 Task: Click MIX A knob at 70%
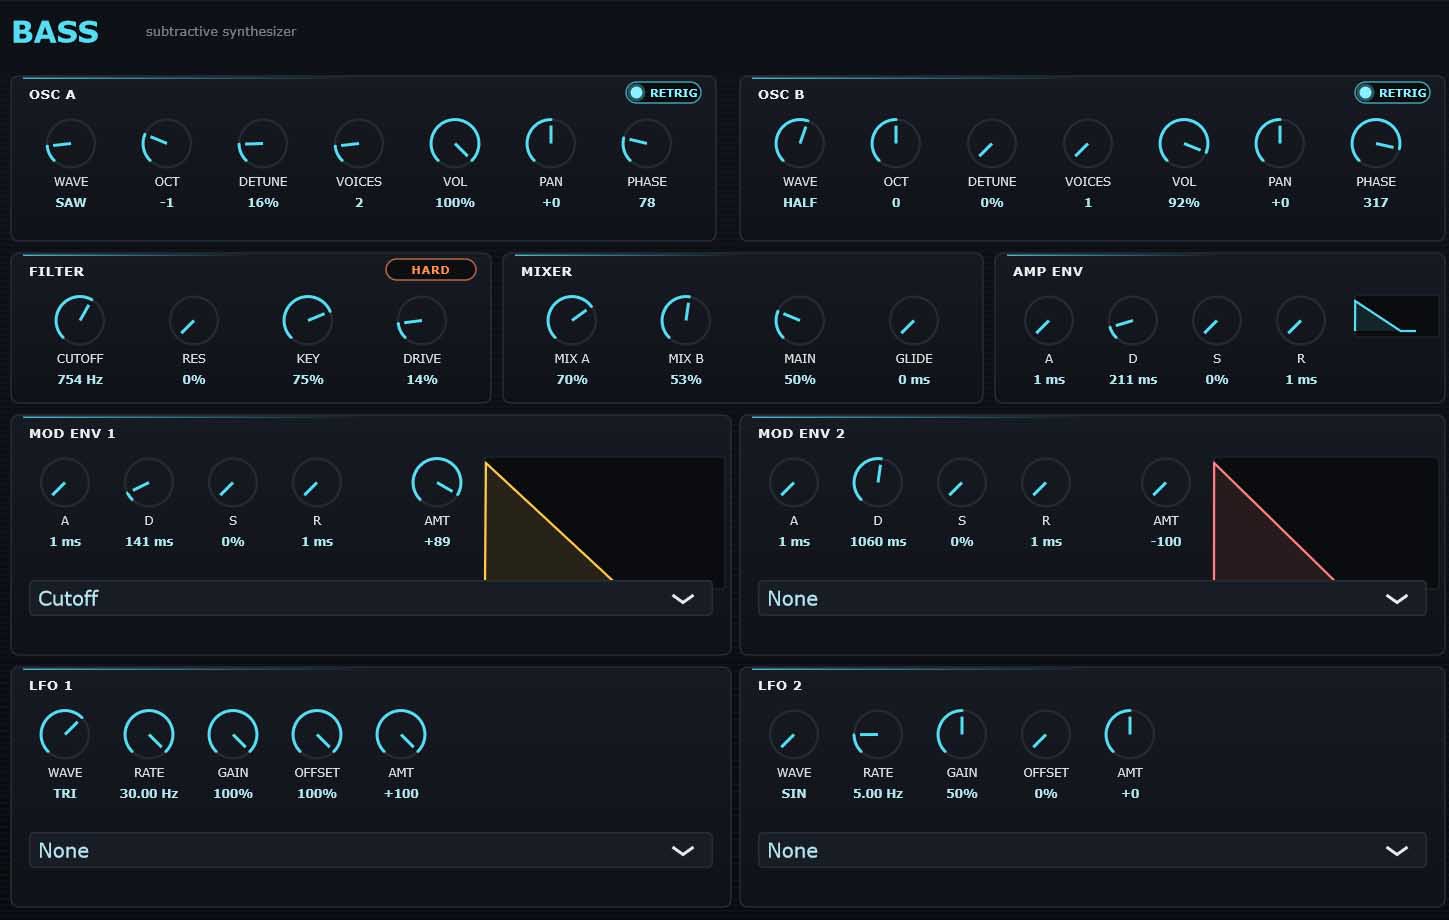(572, 321)
